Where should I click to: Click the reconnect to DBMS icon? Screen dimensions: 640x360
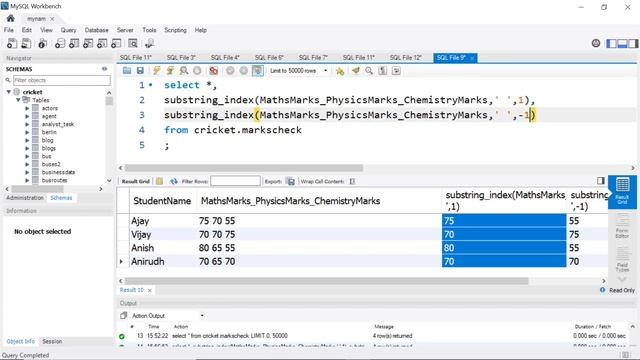coord(149,43)
